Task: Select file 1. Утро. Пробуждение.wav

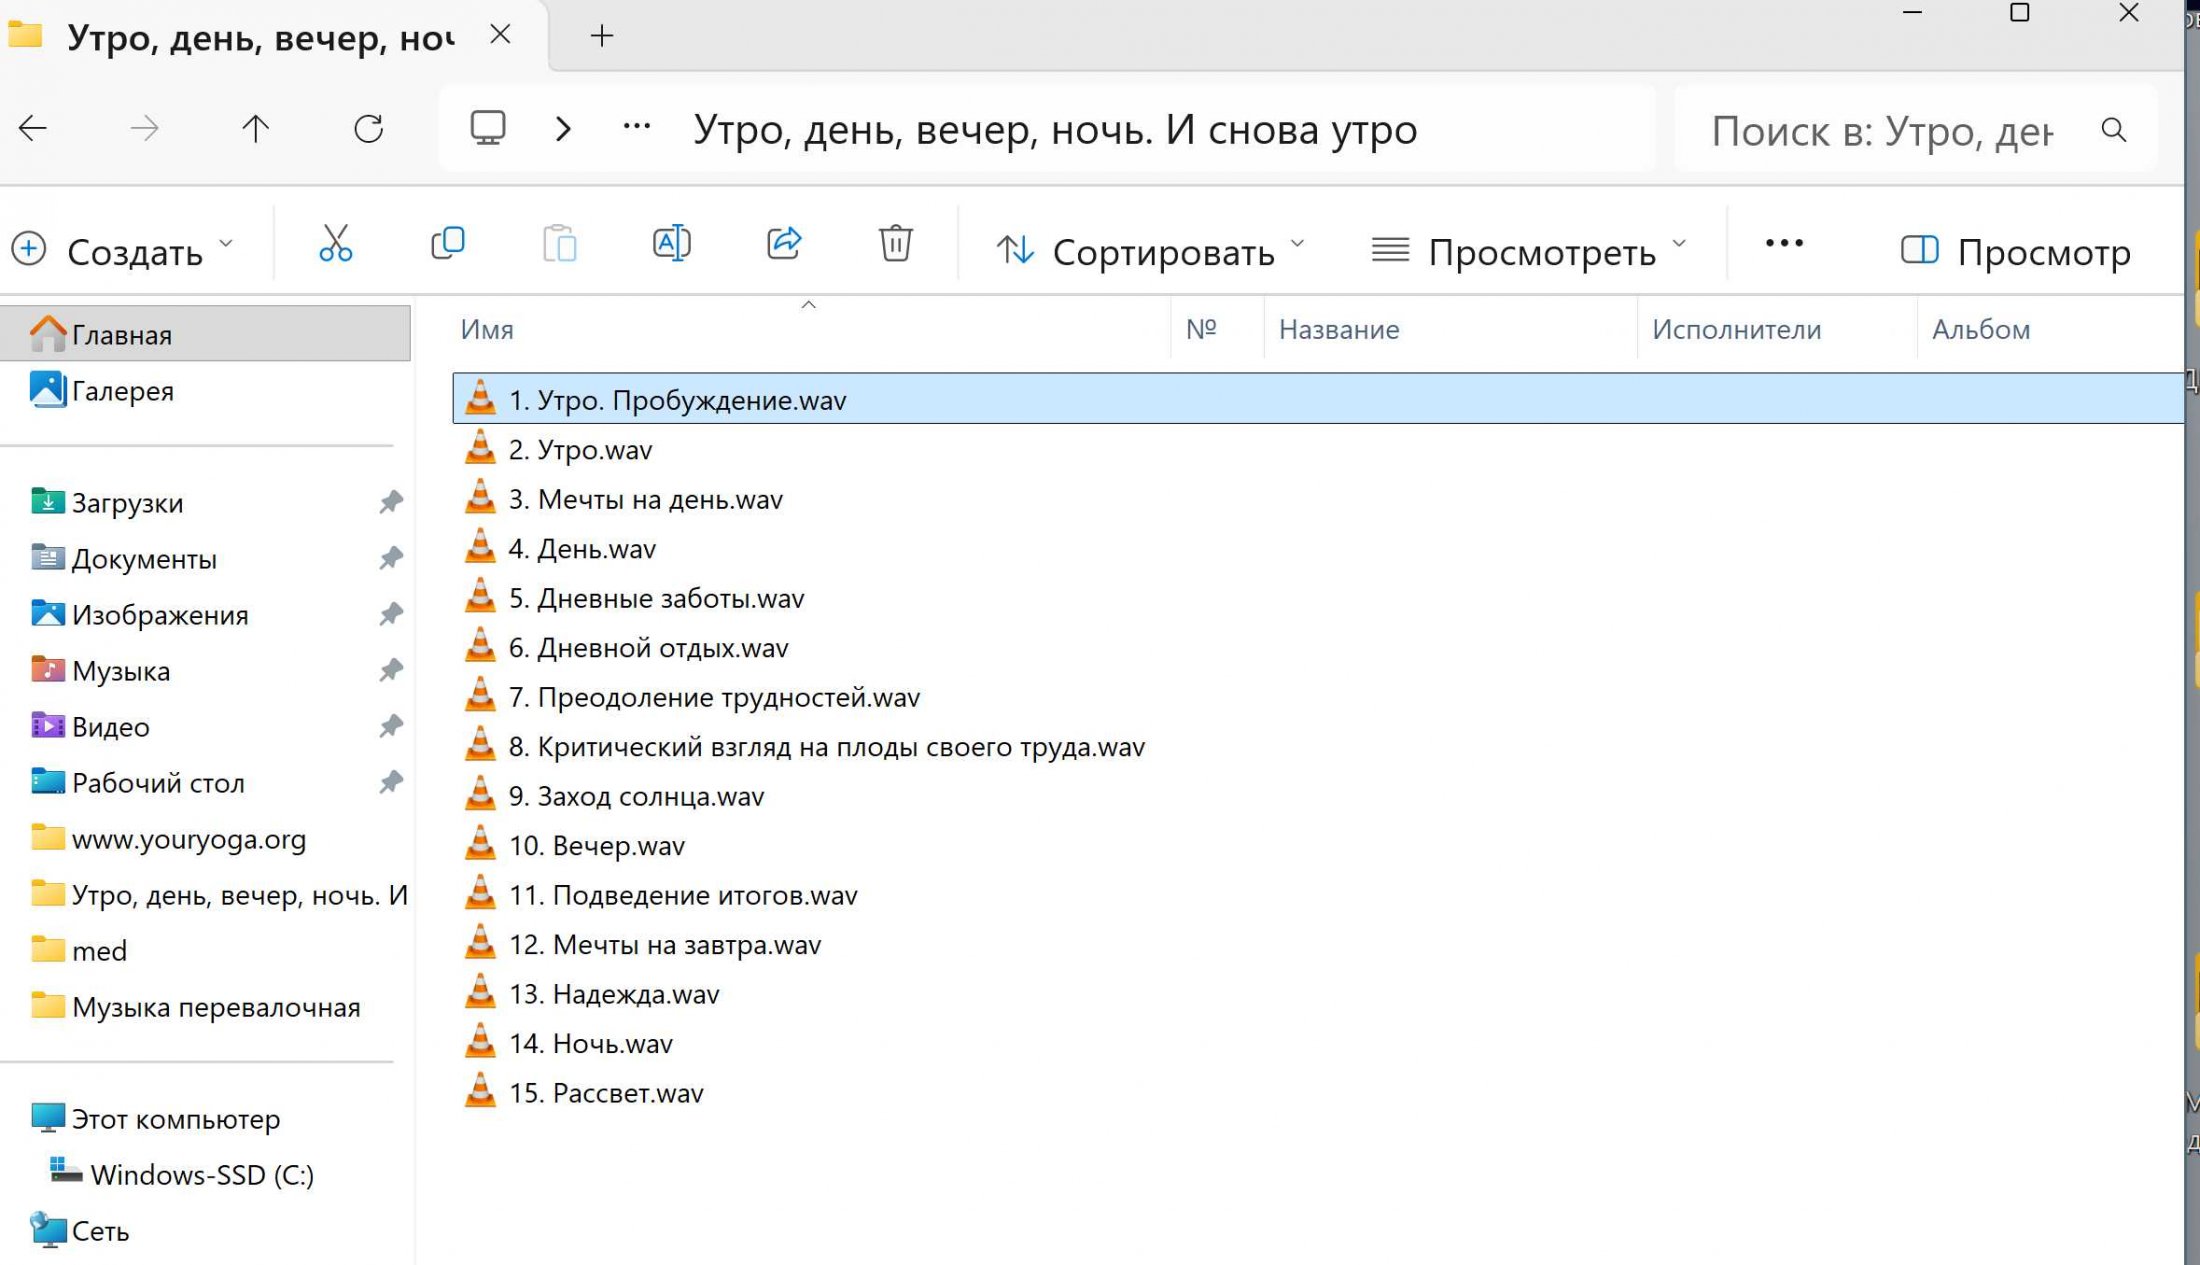Action: pos(1318,398)
